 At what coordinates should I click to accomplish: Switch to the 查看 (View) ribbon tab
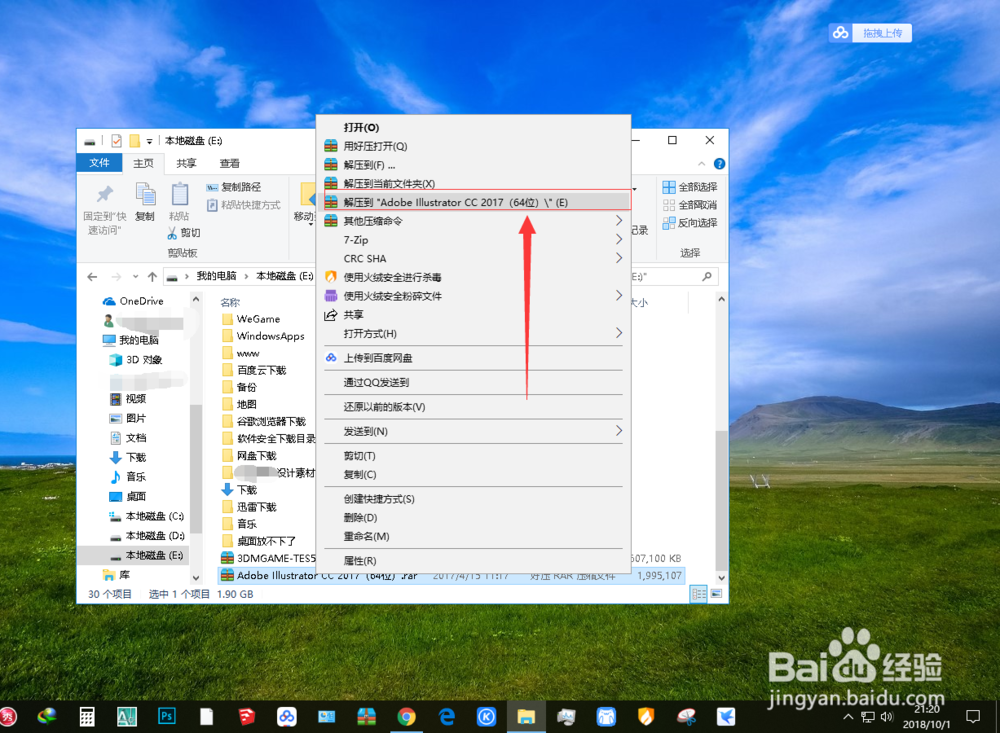[x=230, y=163]
